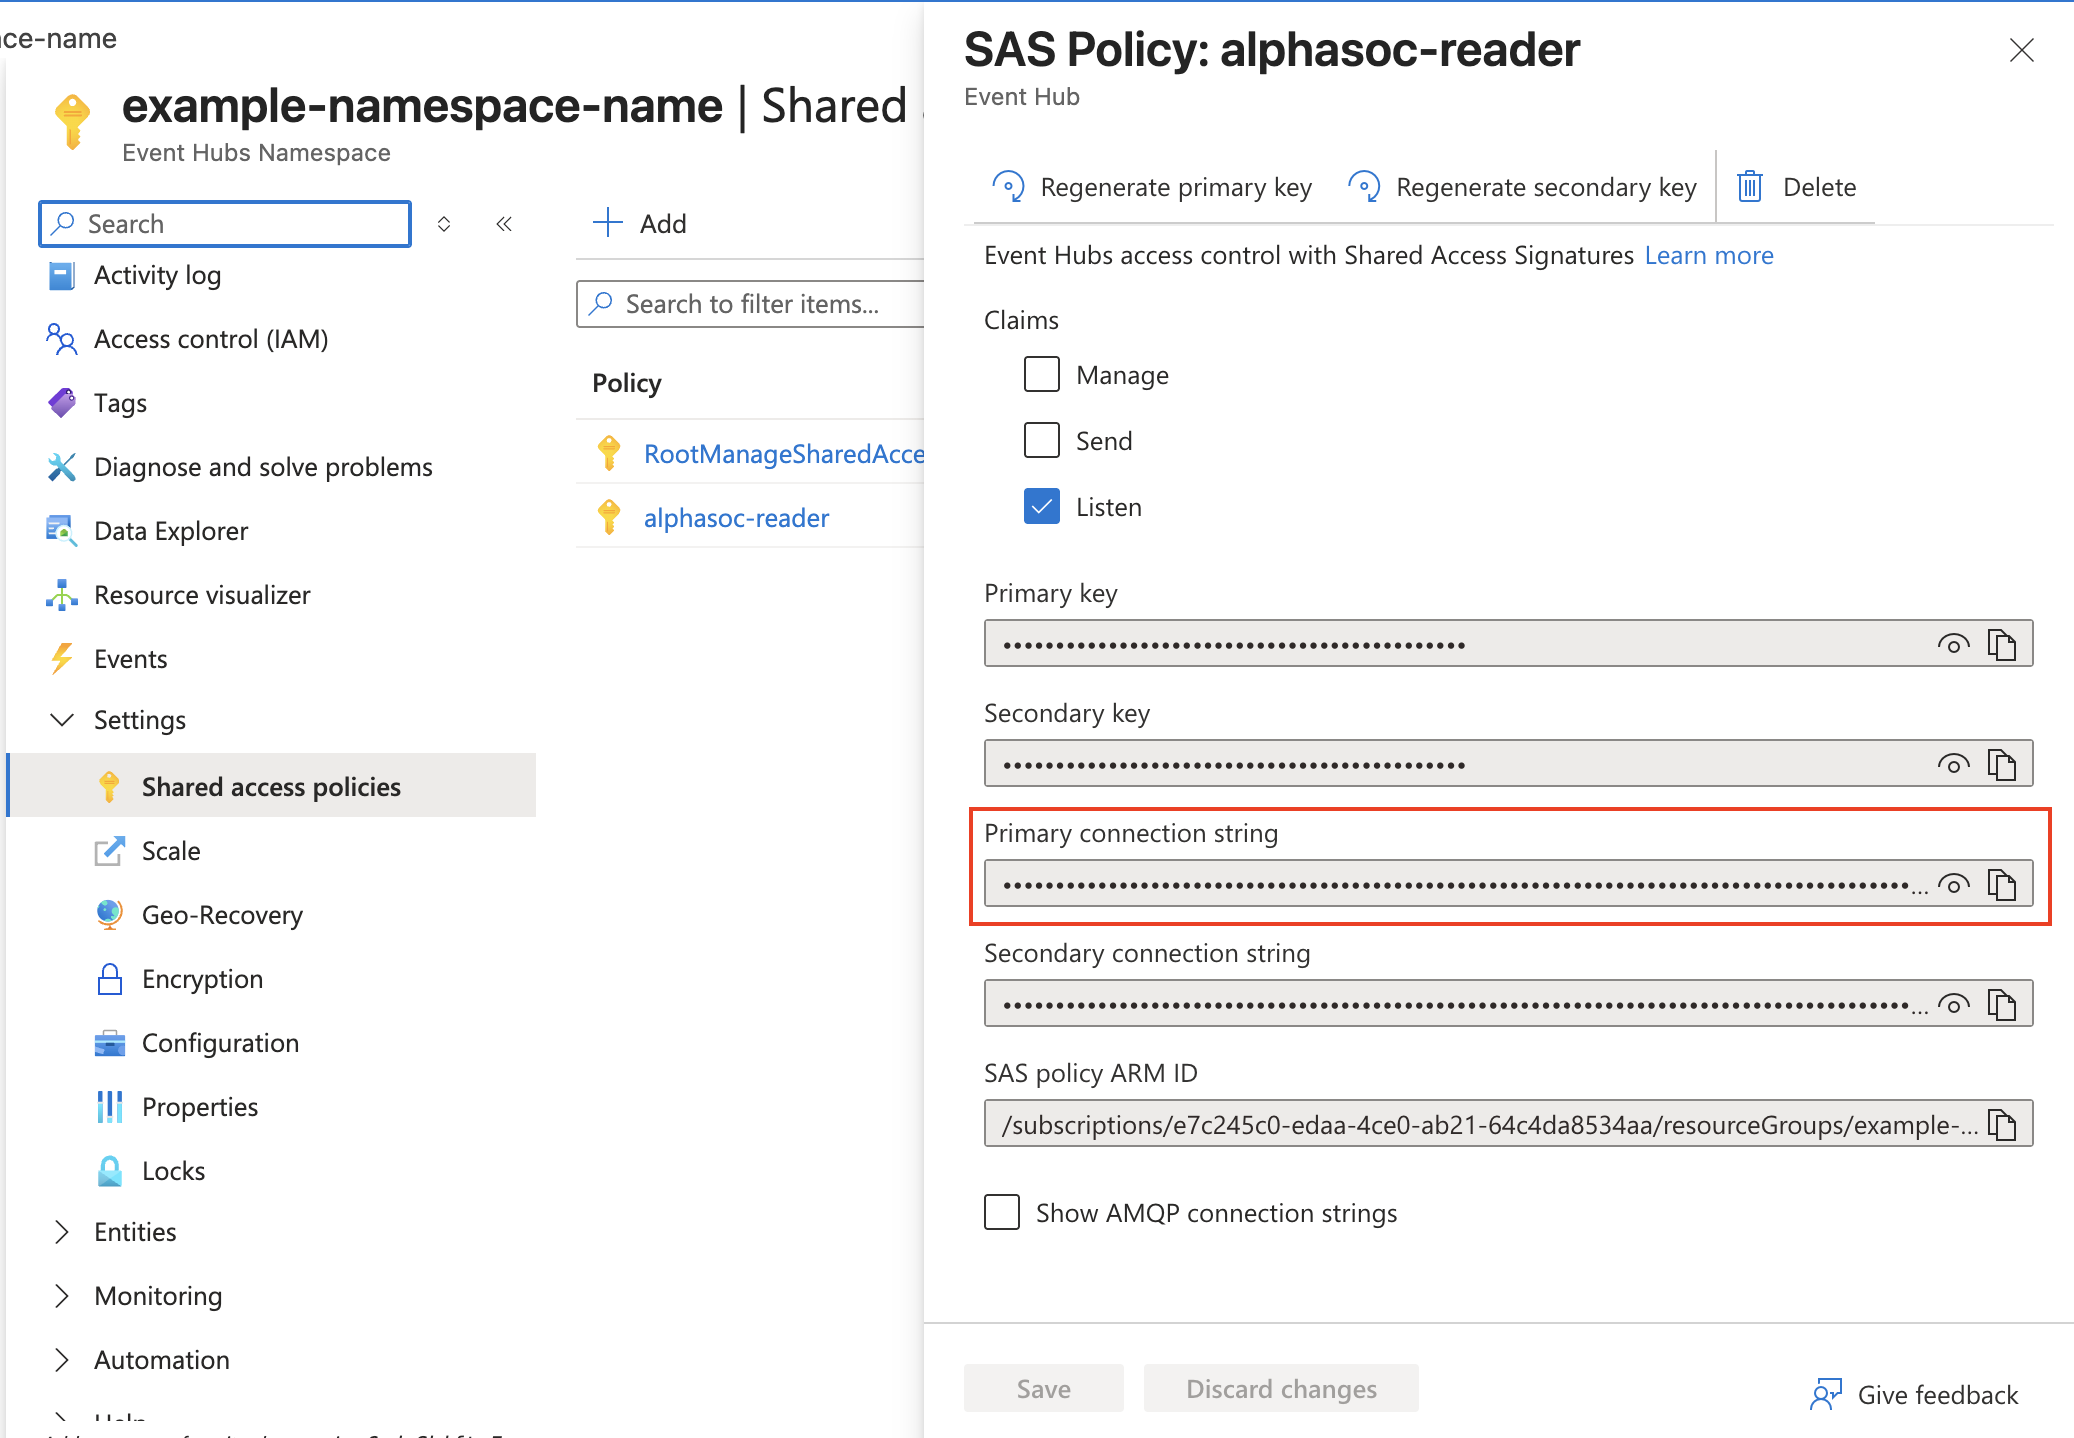Enable the Manage claim checkbox
This screenshot has width=2074, height=1438.
[x=1041, y=375]
